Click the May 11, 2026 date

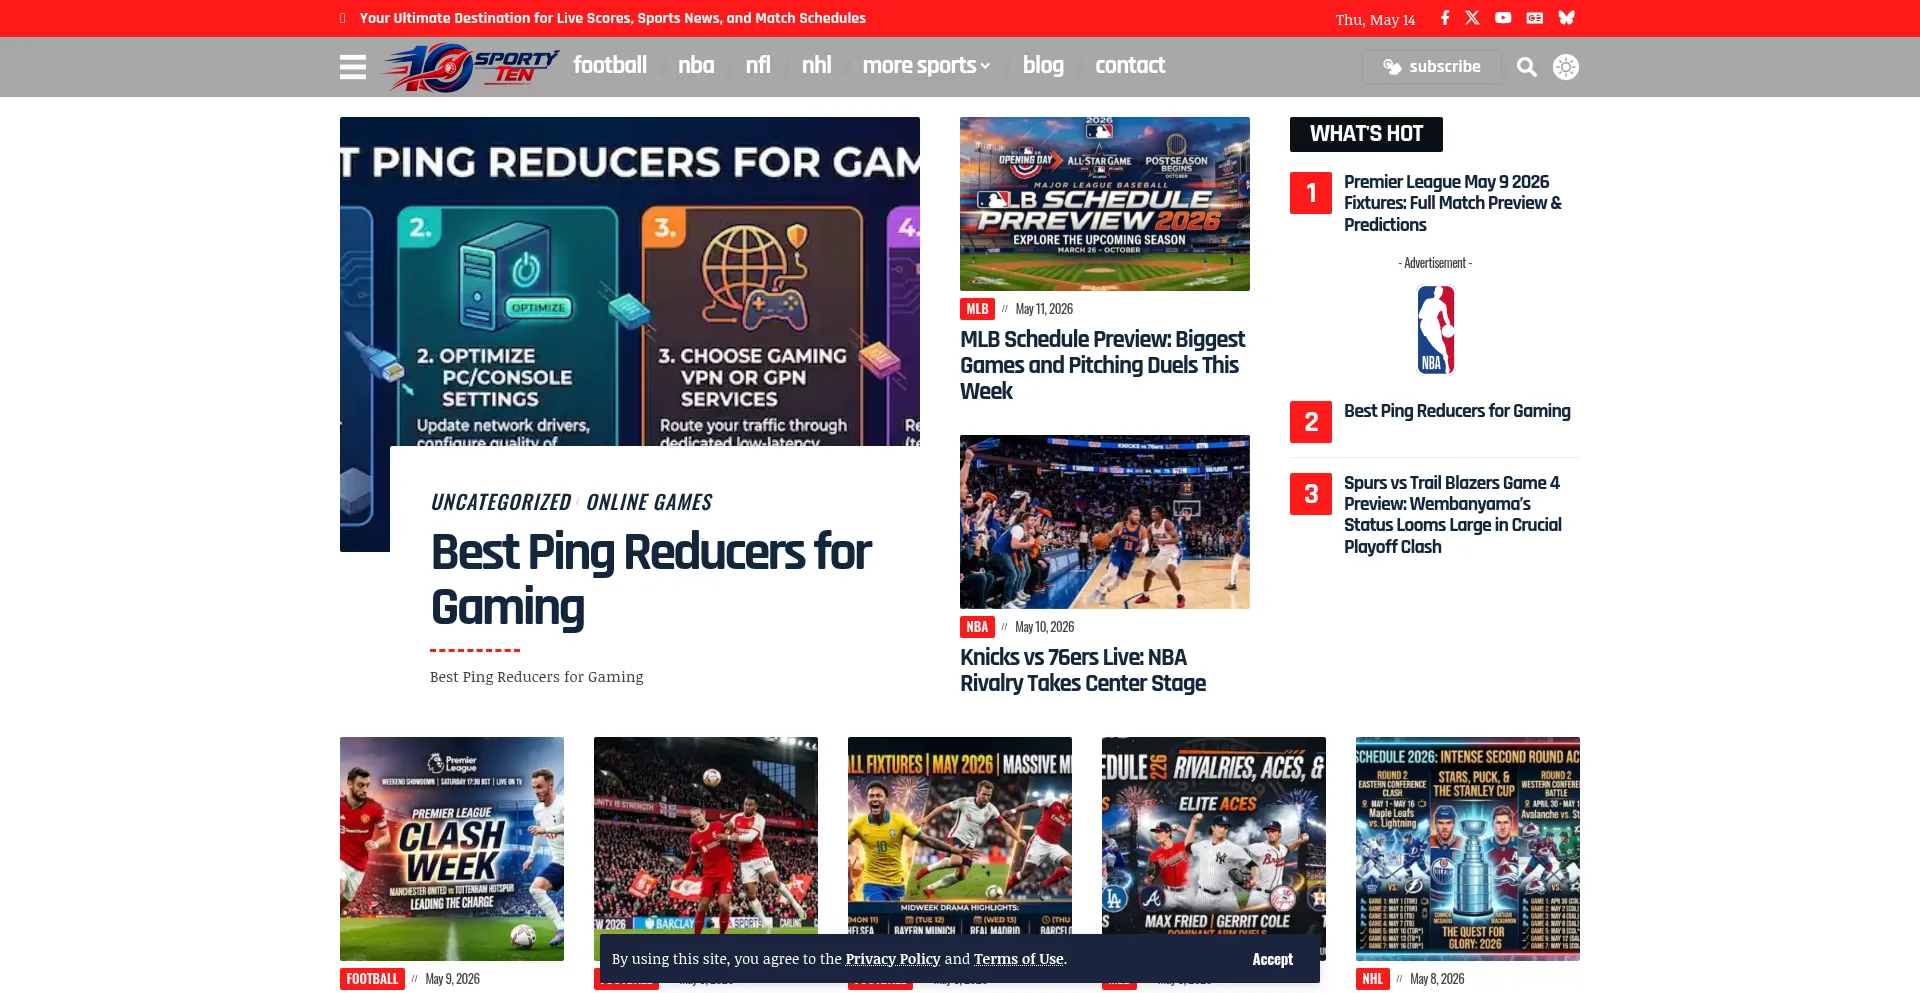tap(1044, 309)
